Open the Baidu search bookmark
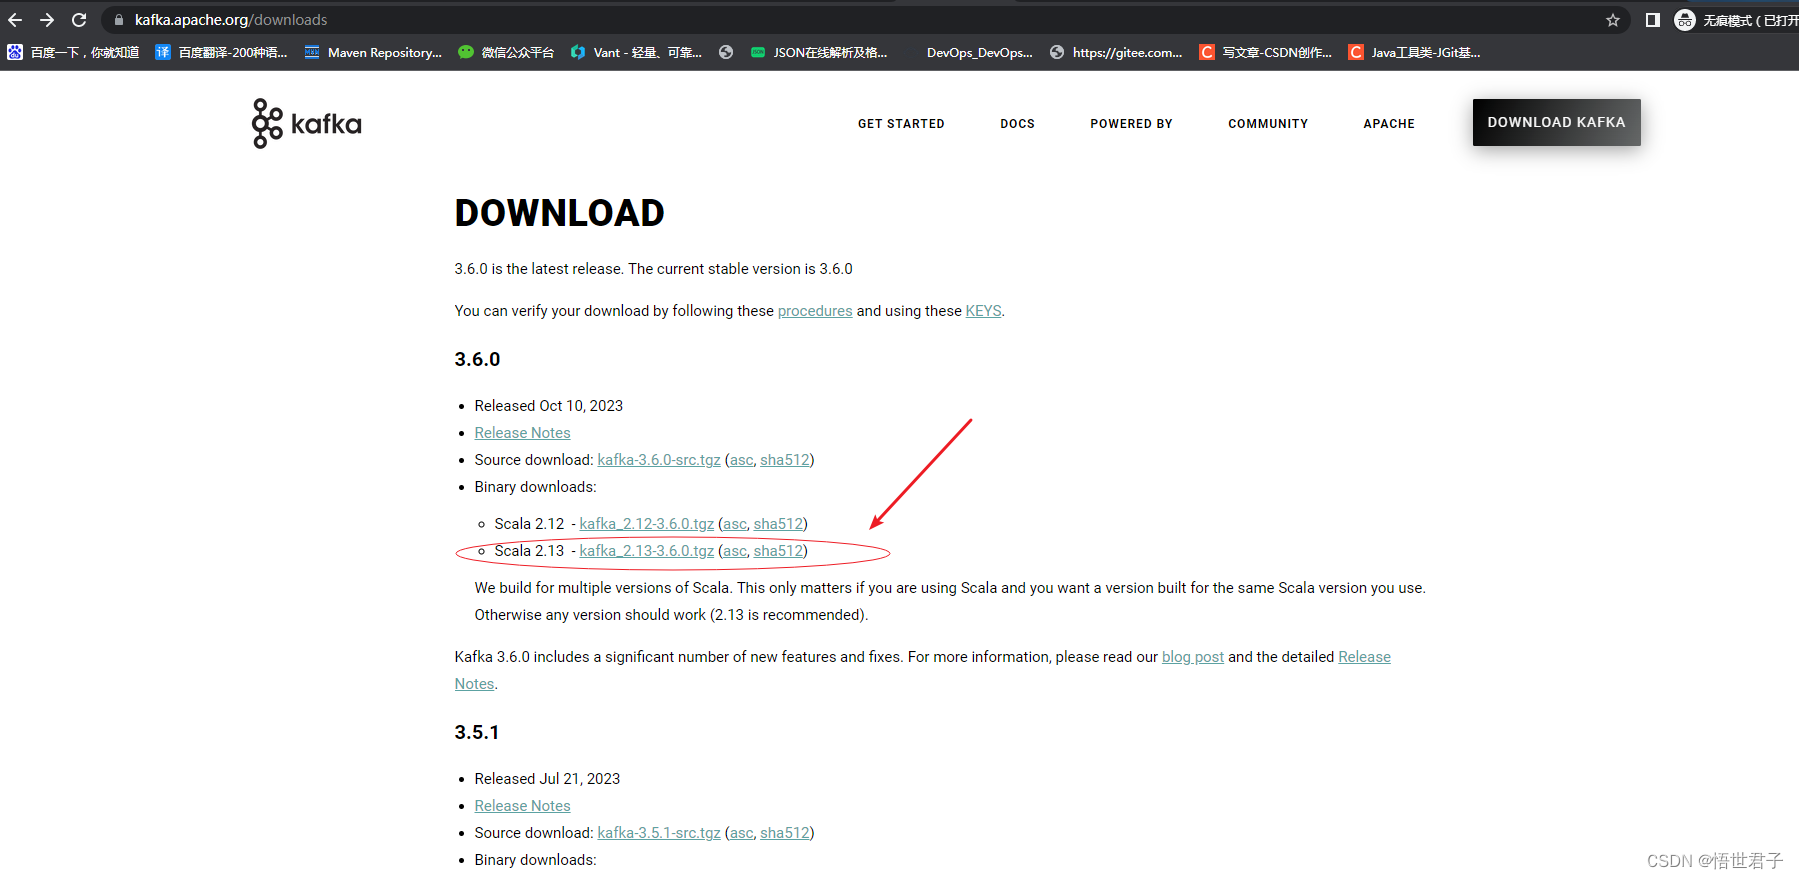This screenshot has width=1799, height=879. (x=73, y=52)
